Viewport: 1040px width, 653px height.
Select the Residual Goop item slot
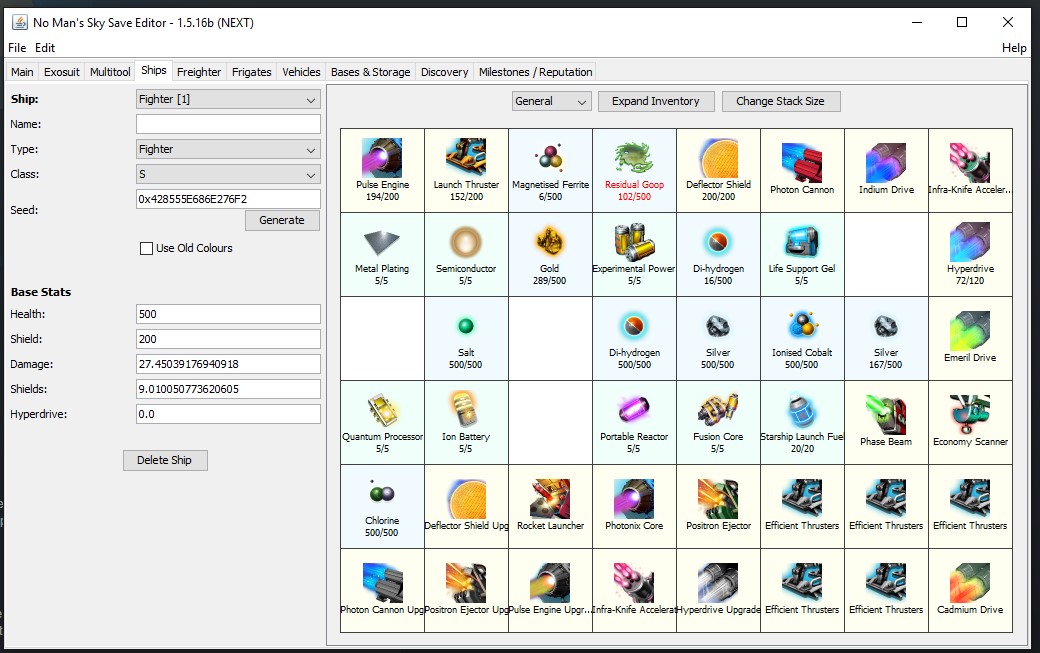click(634, 159)
